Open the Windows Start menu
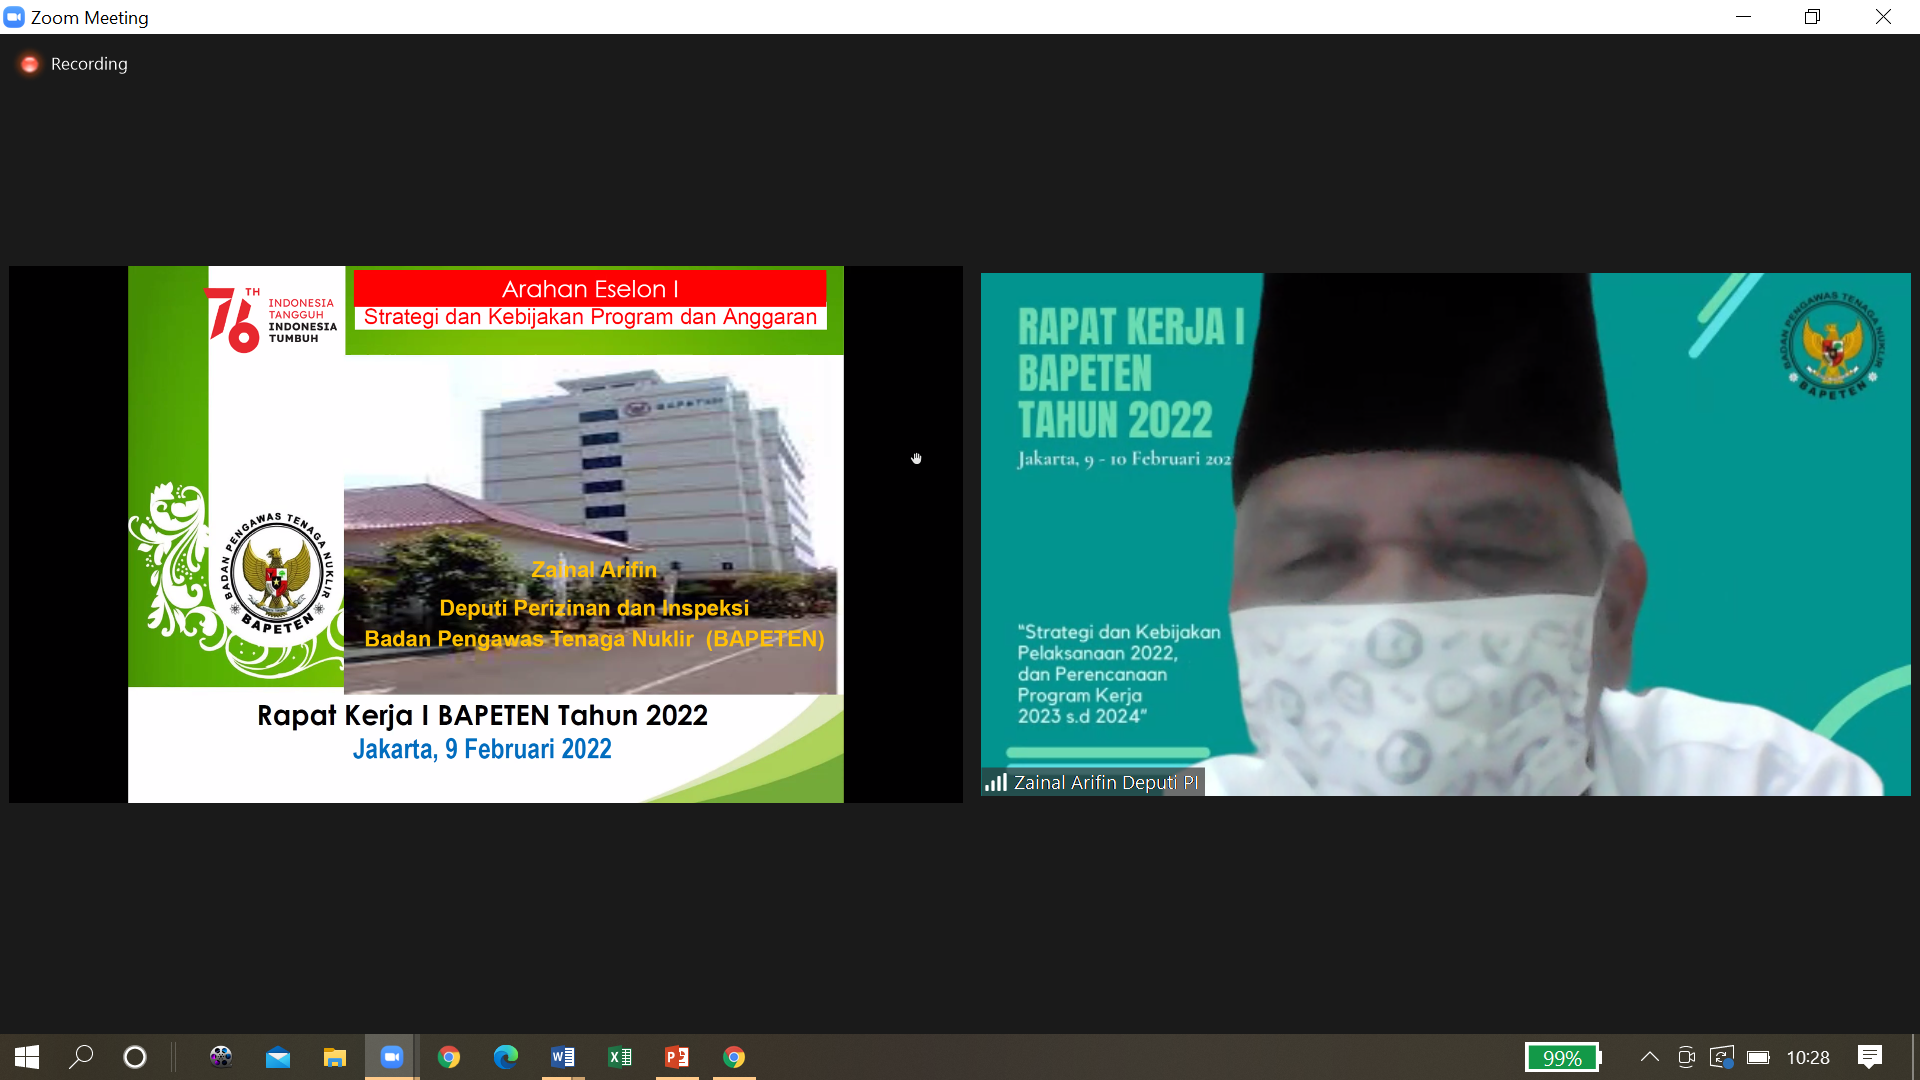The width and height of the screenshot is (1920, 1080). pyautogui.click(x=27, y=1057)
